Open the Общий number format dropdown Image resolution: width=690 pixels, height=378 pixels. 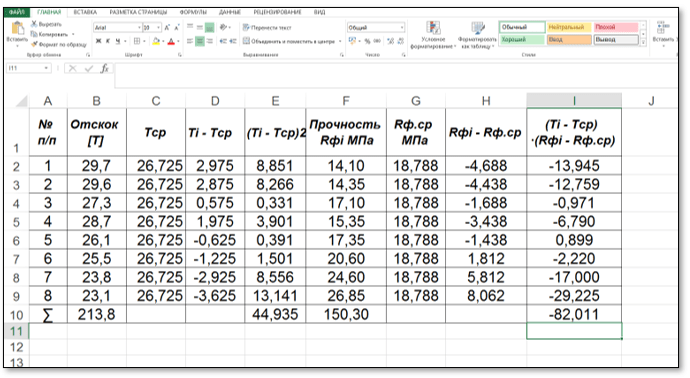pos(402,28)
